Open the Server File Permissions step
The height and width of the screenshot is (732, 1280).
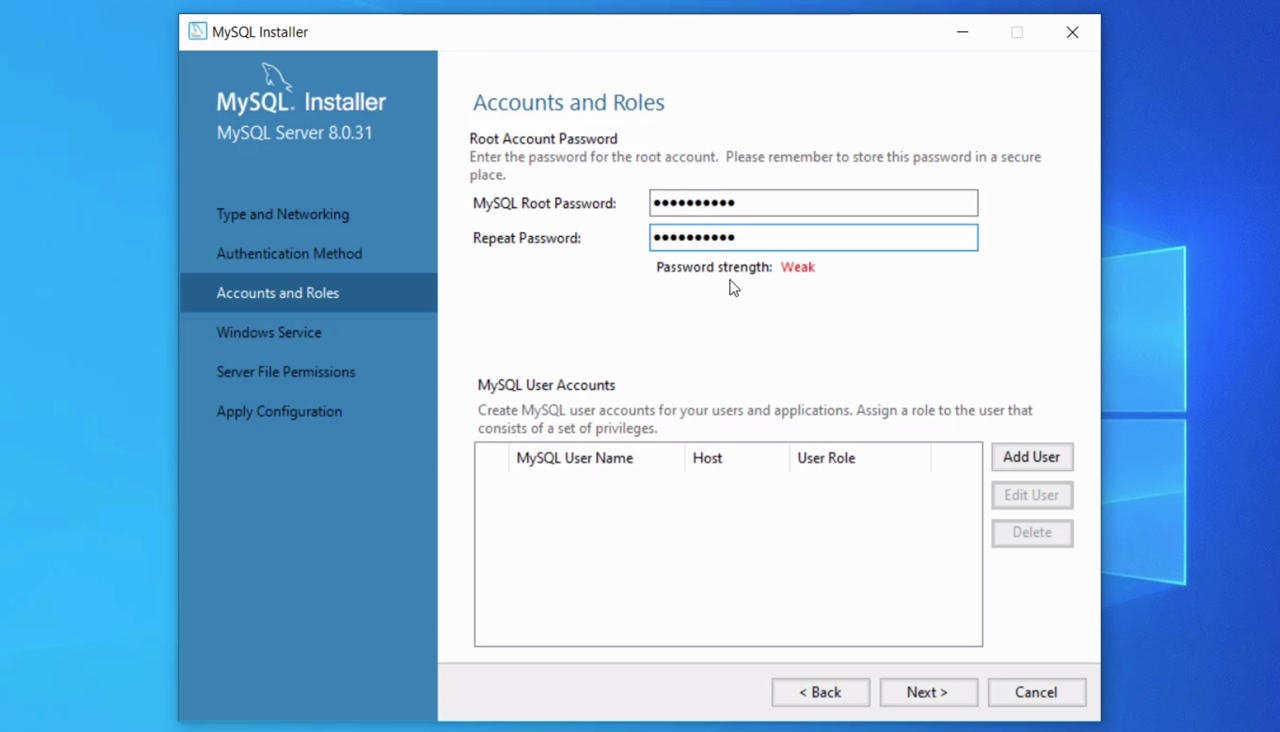(x=286, y=372)
